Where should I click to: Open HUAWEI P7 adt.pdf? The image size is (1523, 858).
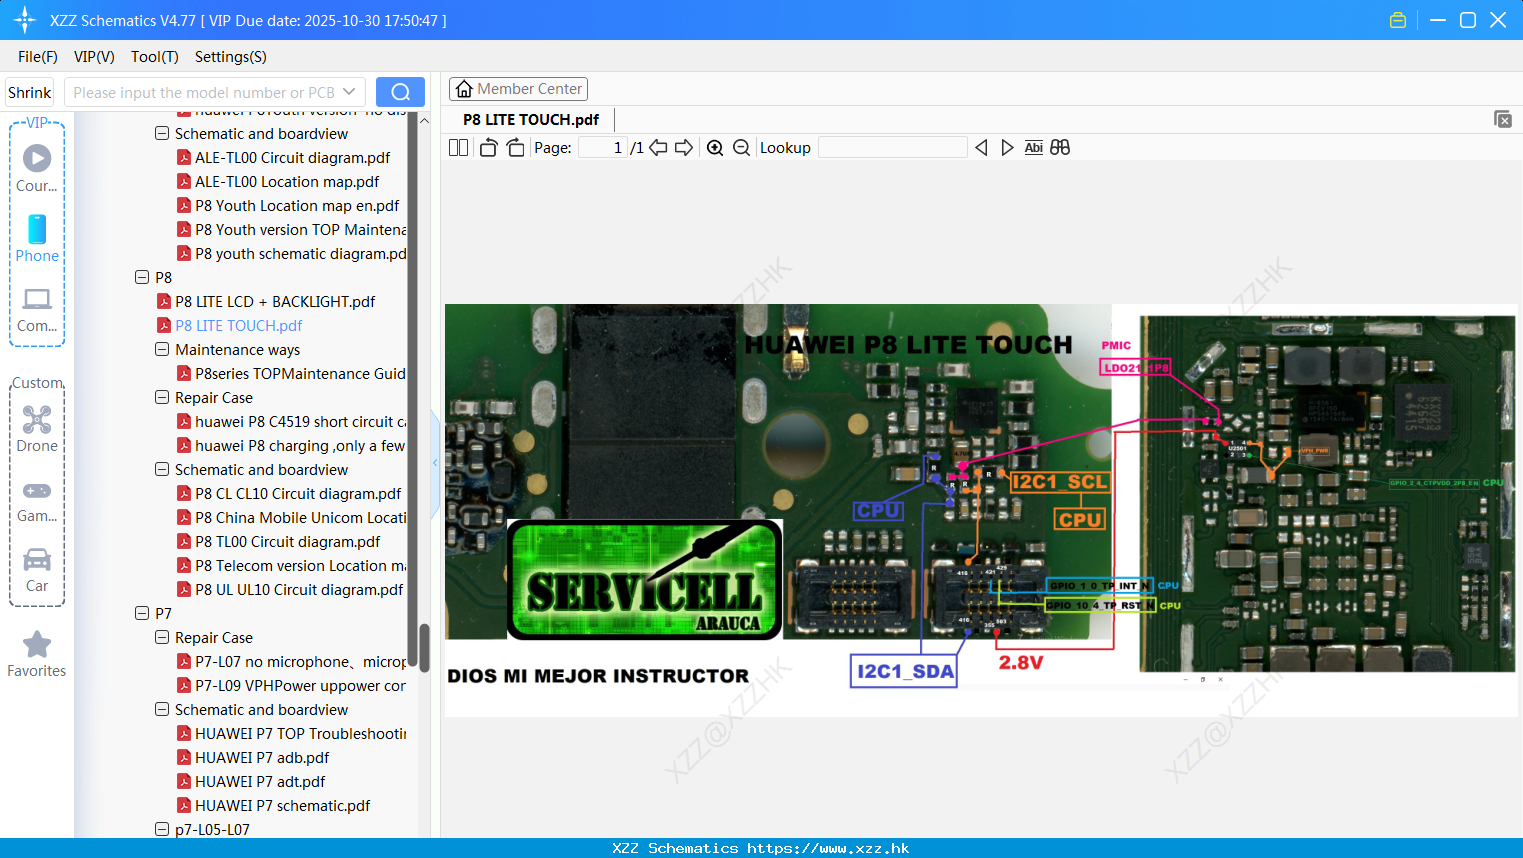(260, 781)
